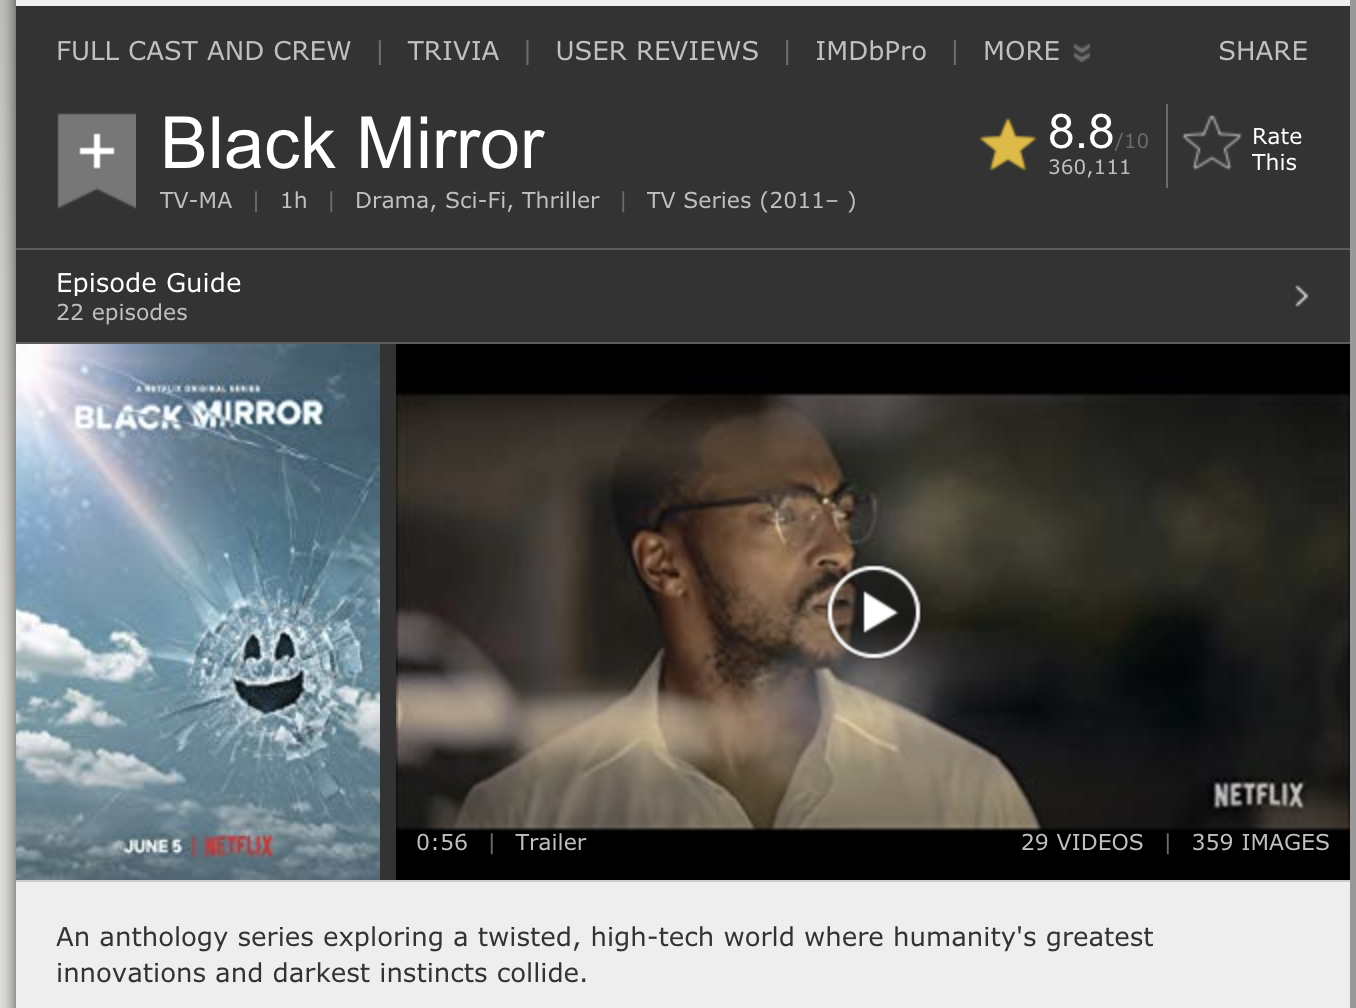This screenshot has height=1008, width=1356.
Task: Open the 360,111 user ratings count
Action: 1089,167
